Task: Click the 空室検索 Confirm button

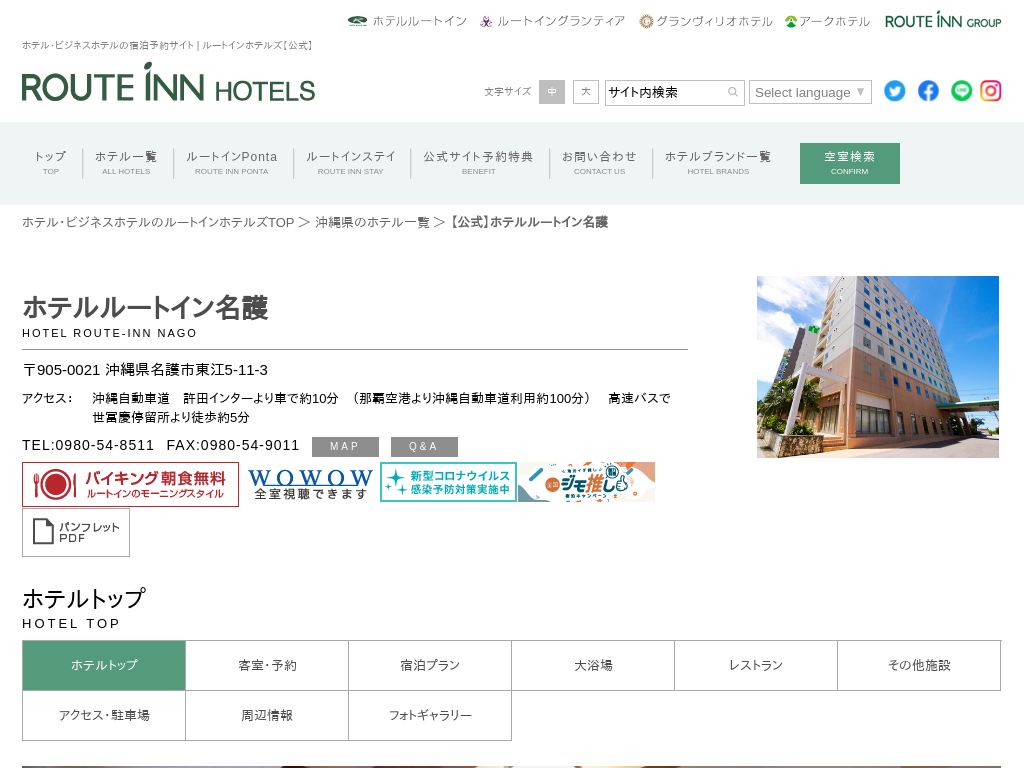Action: pyautogui.click(x=850, y=163)
